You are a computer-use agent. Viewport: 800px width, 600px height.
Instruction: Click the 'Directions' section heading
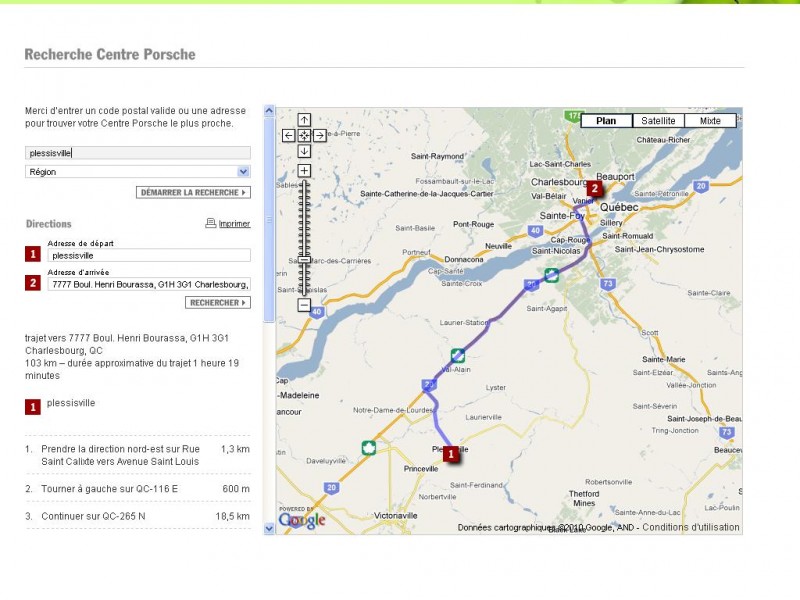point(49,224)
